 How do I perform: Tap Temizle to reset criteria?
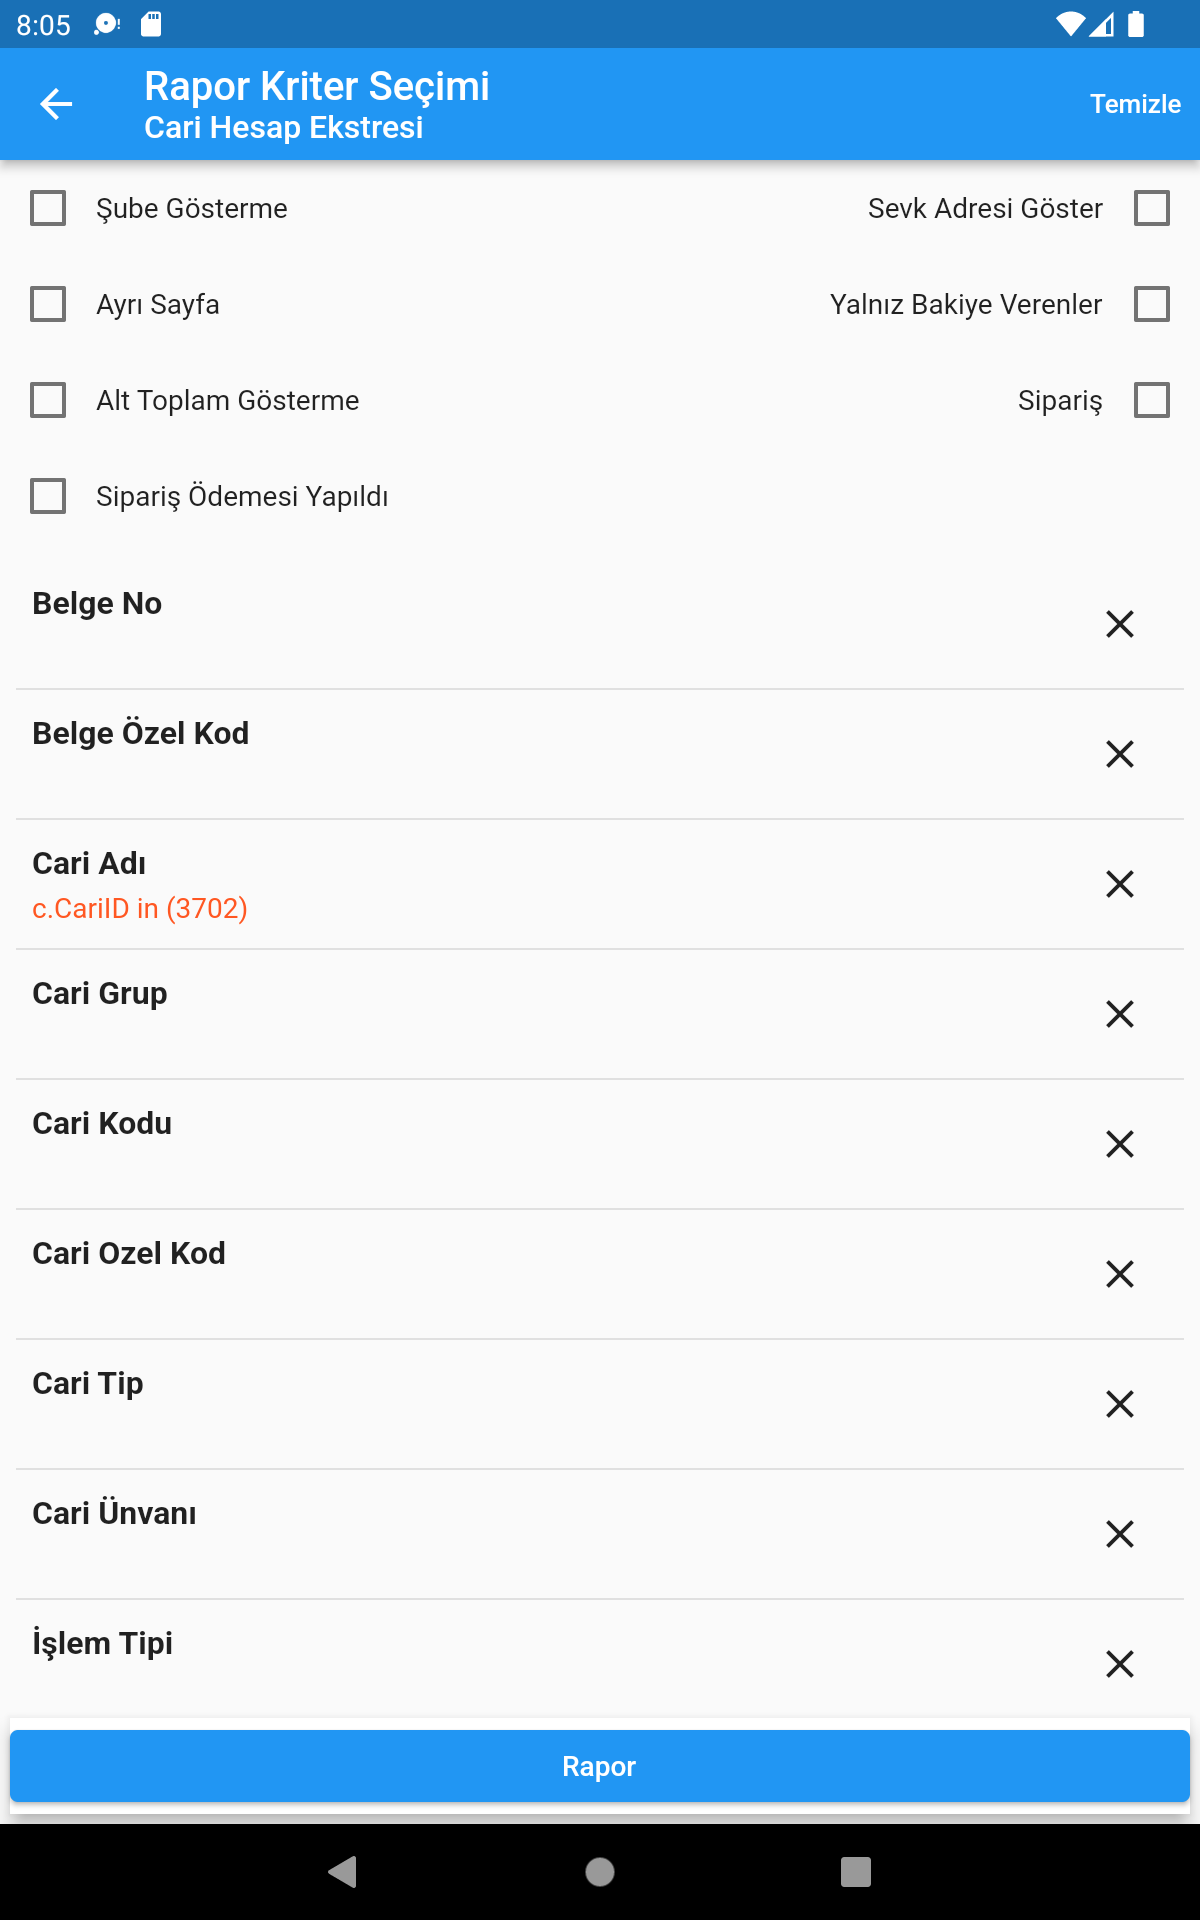(1135, 104)
